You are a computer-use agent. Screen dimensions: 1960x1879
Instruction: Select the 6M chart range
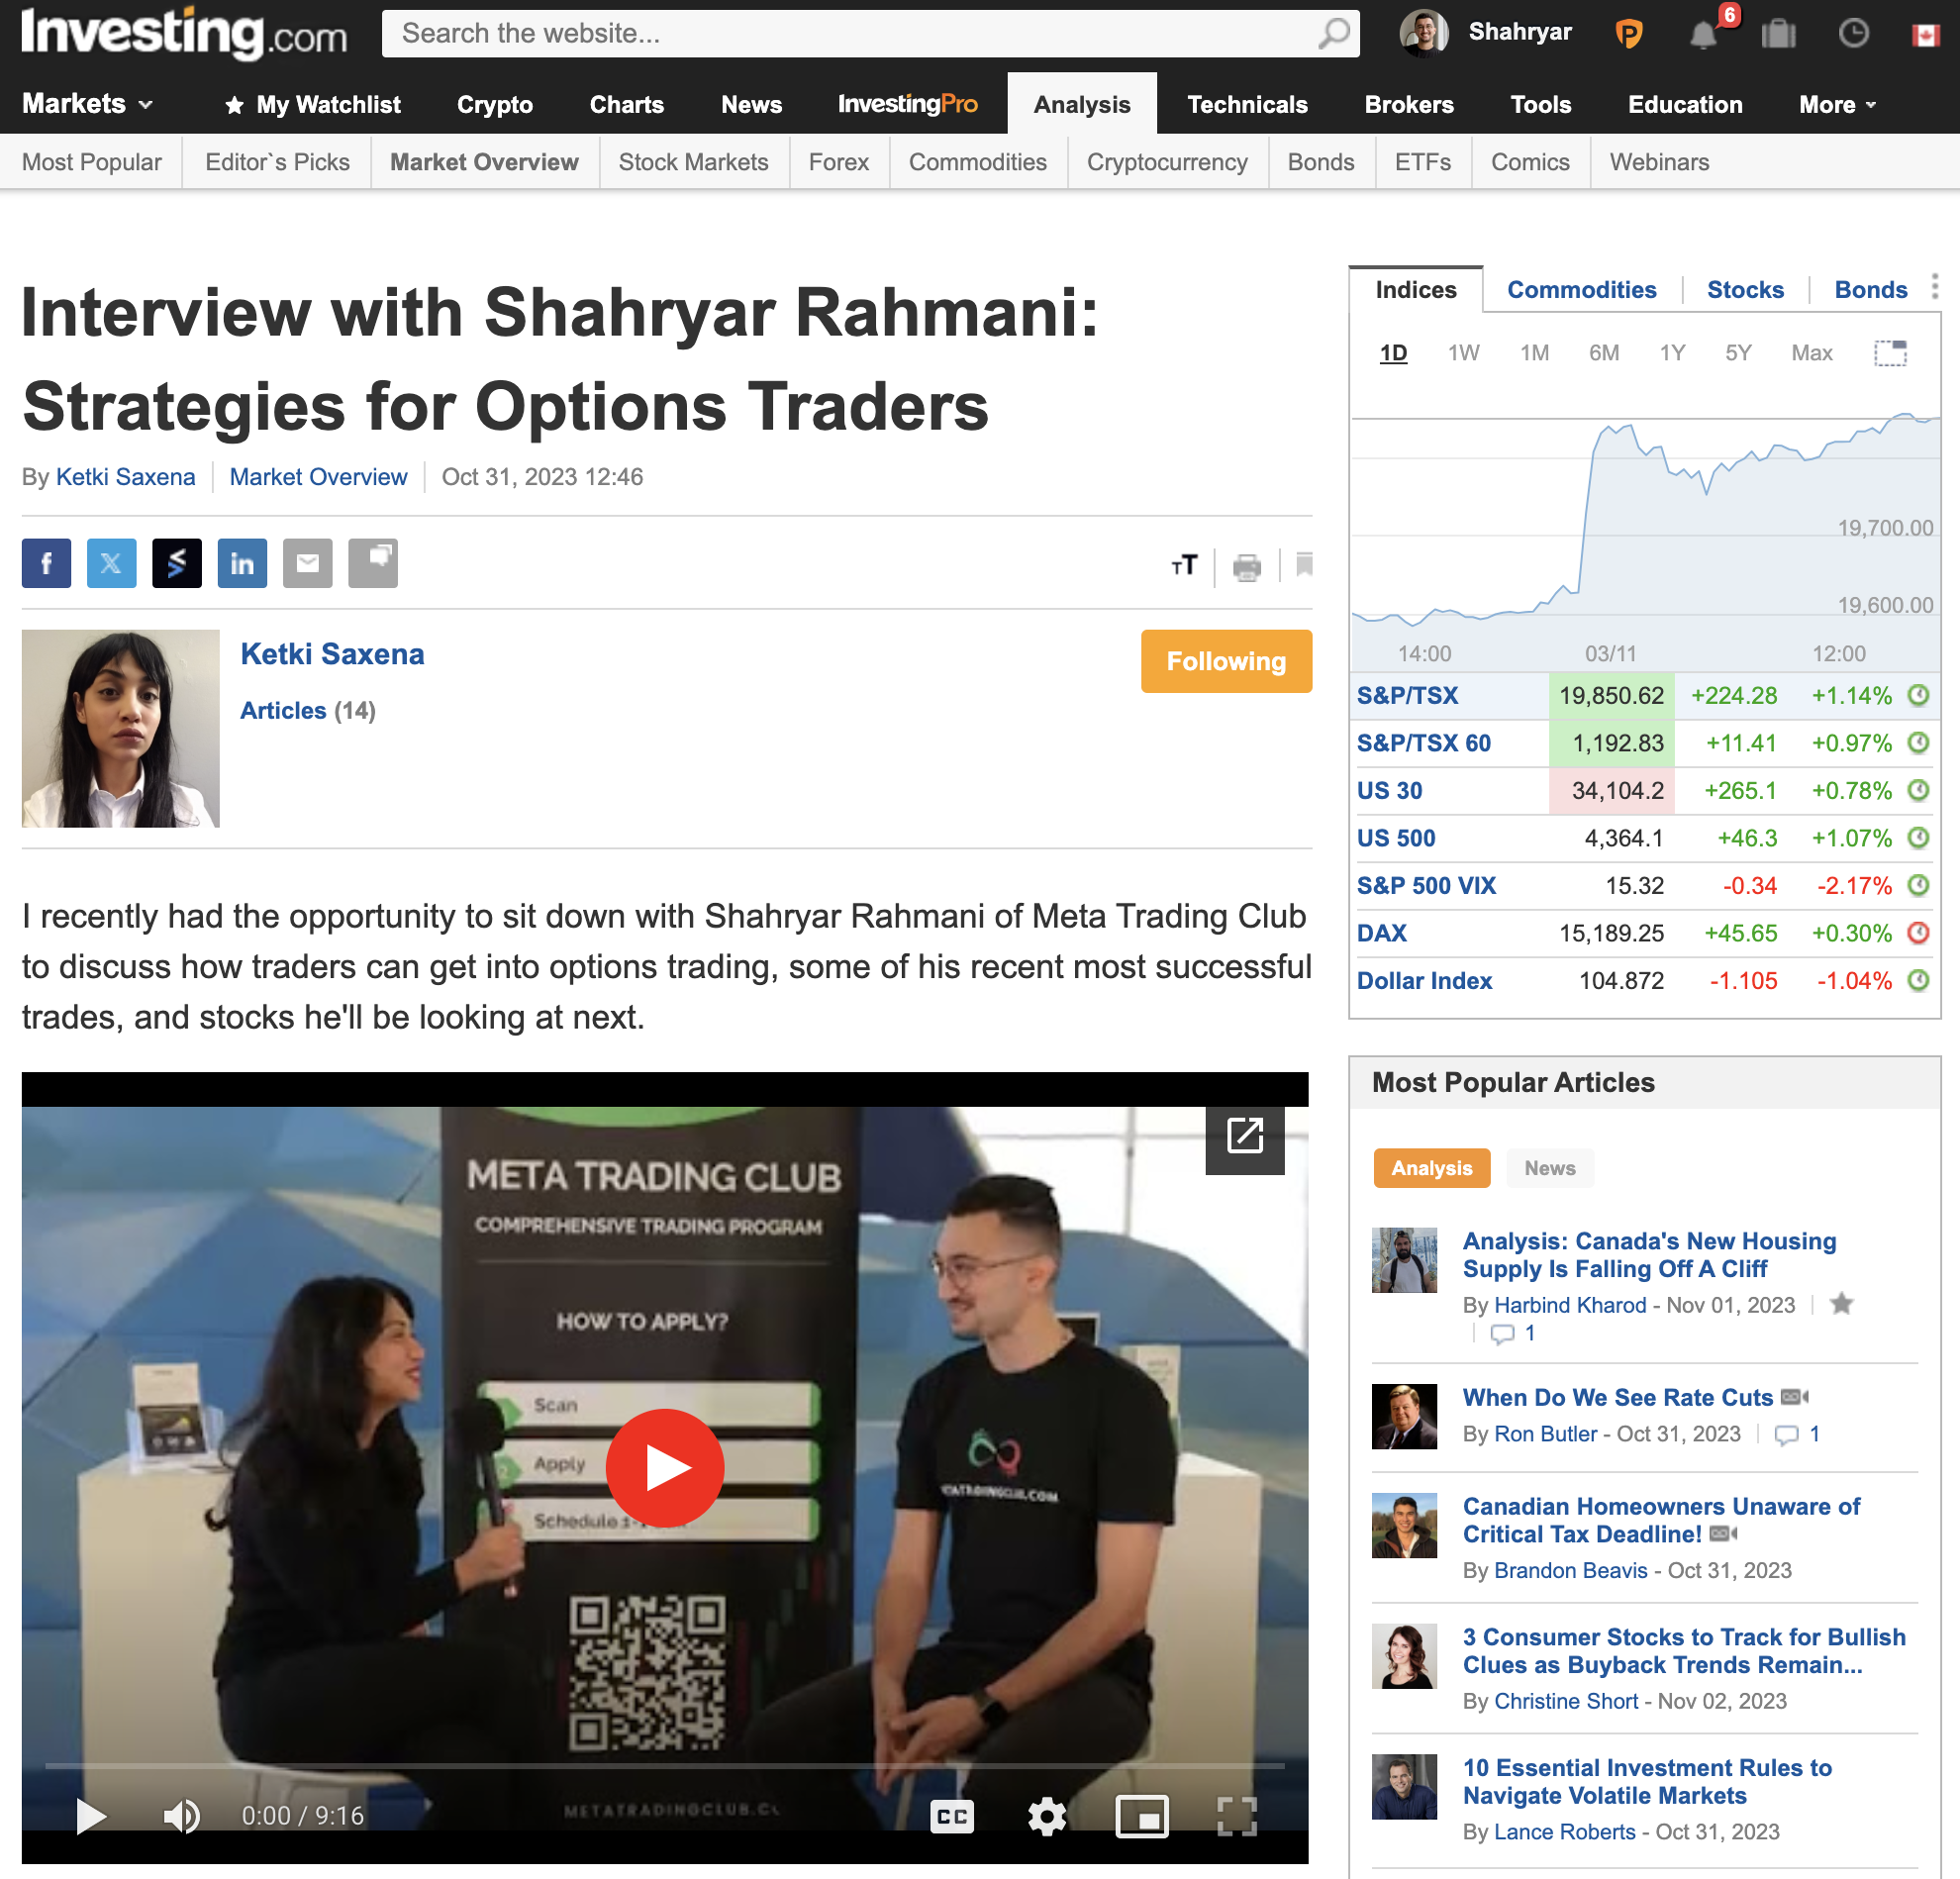1604,353
